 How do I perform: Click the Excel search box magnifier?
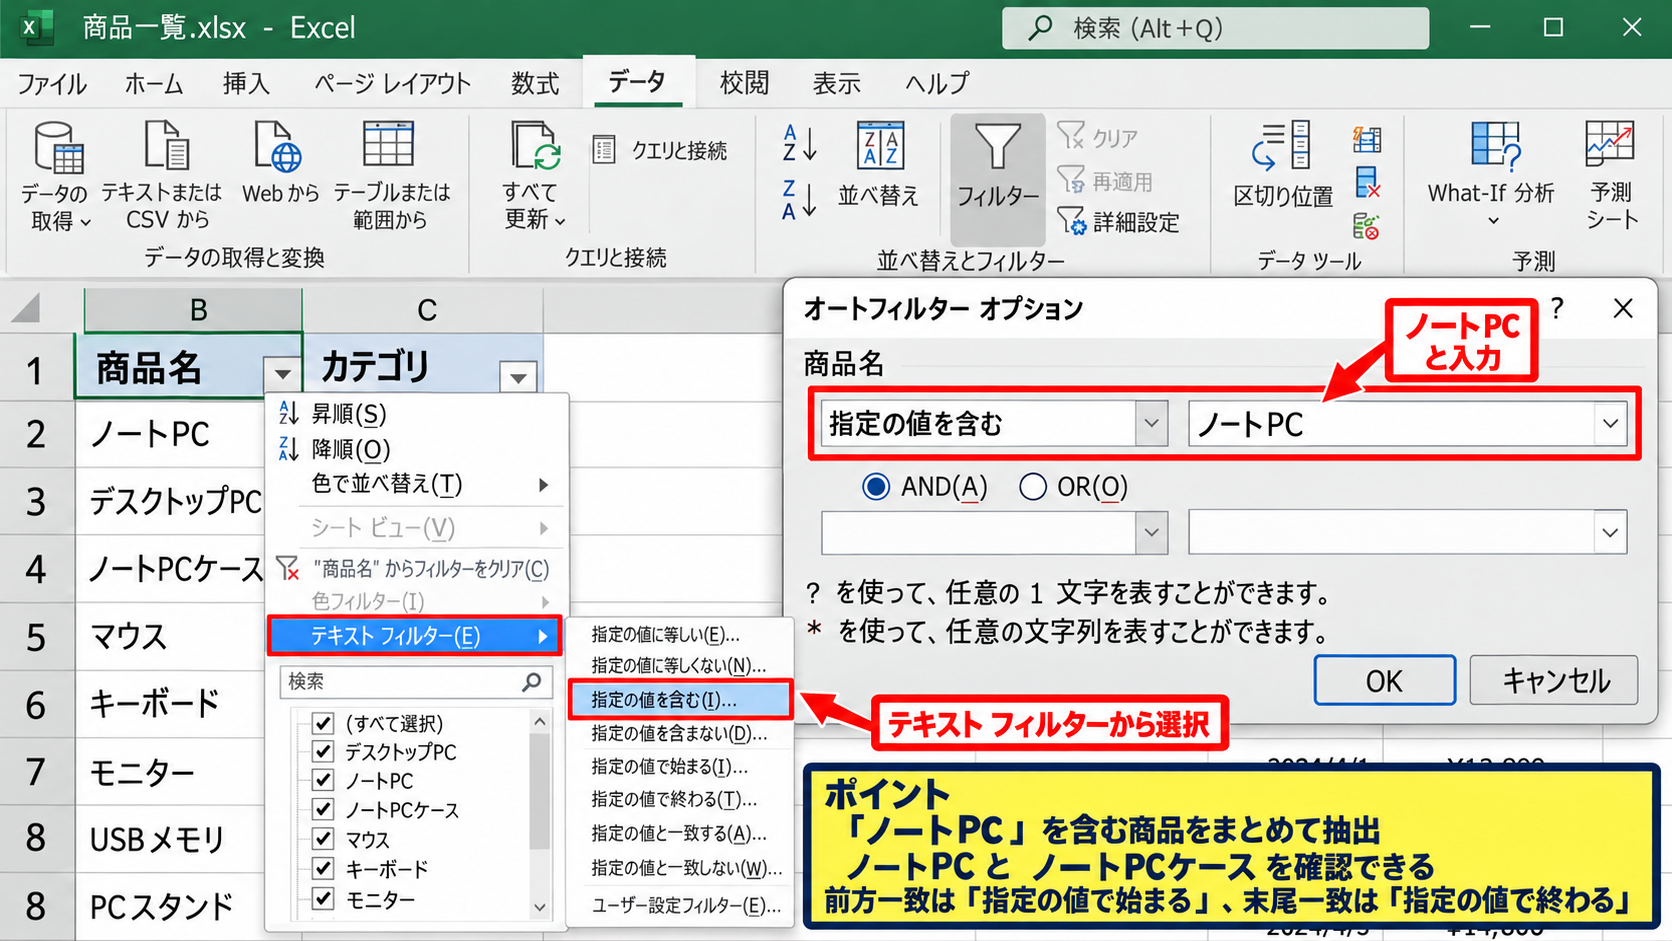click(1040, 27)
